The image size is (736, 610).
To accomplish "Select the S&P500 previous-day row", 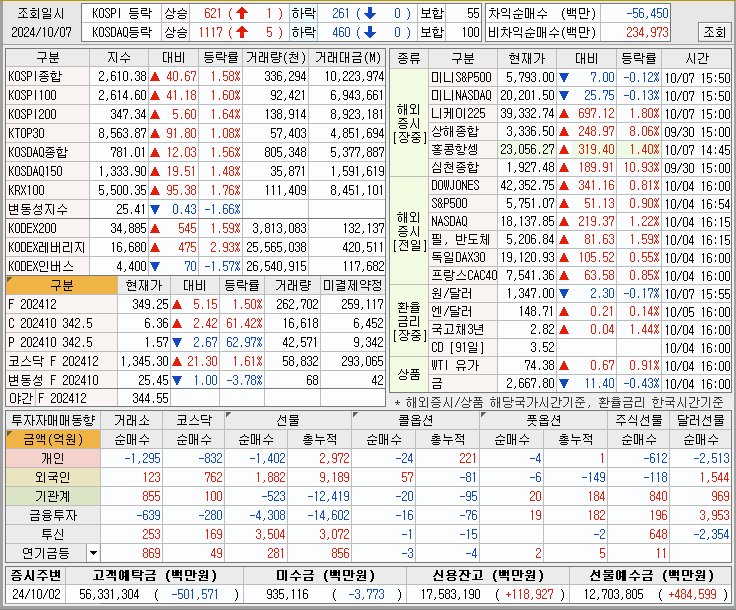I will [580, 204].
